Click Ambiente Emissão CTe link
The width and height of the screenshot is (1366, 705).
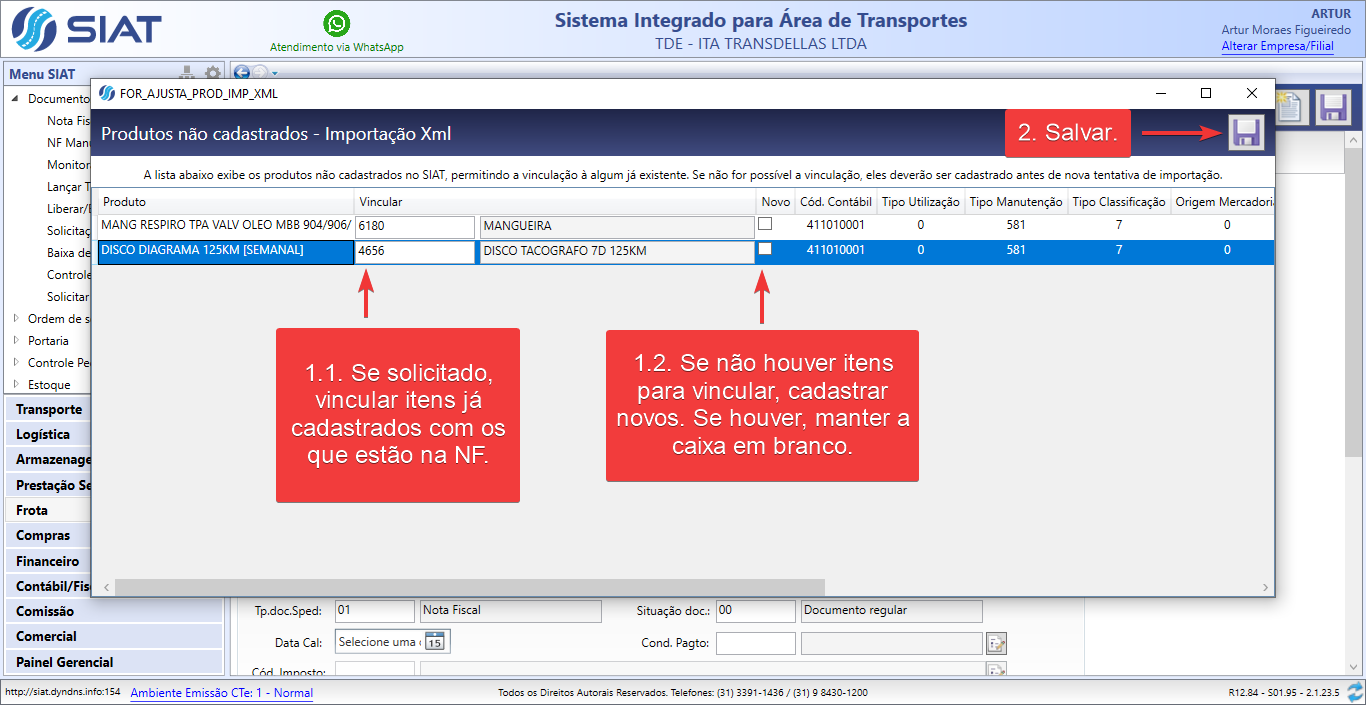pyautogui.click(x=221, y=693)
